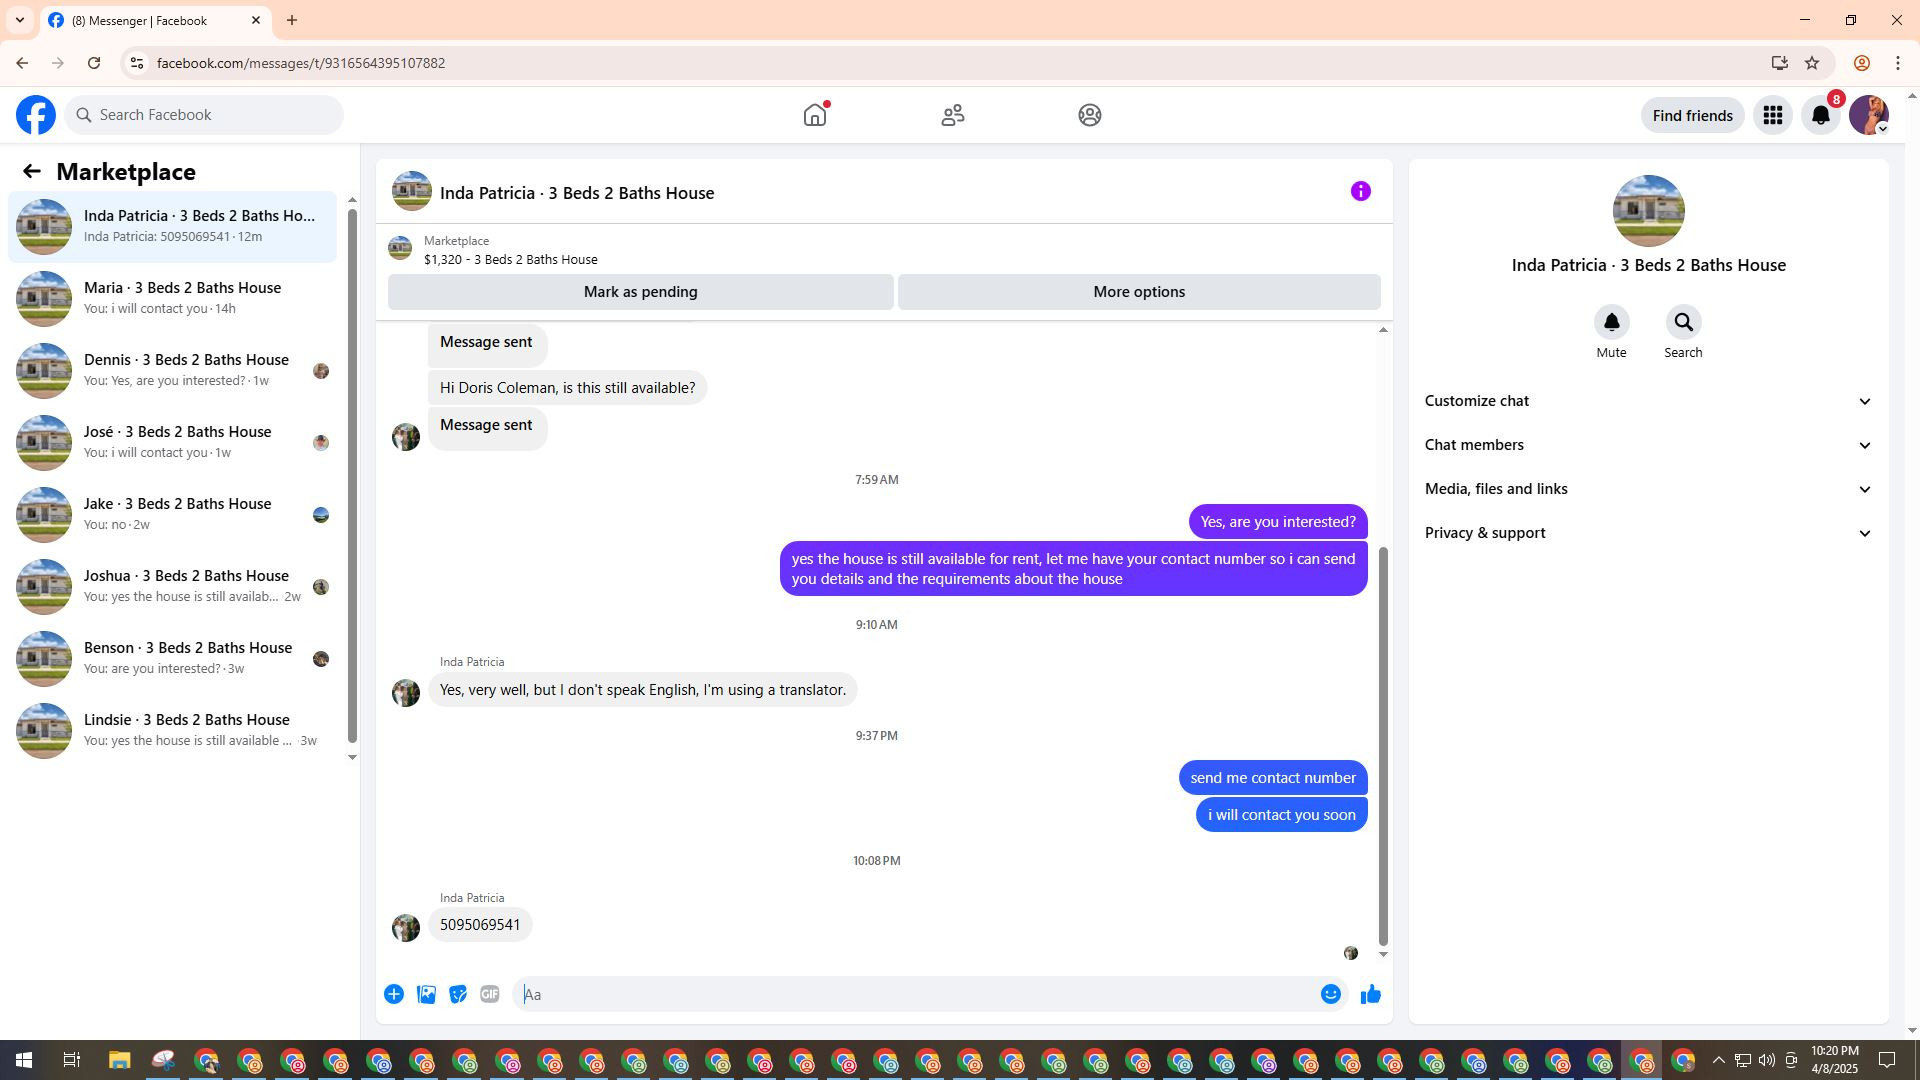
Task: Expand Customize chat section
Action: [x=1648, y=401]
